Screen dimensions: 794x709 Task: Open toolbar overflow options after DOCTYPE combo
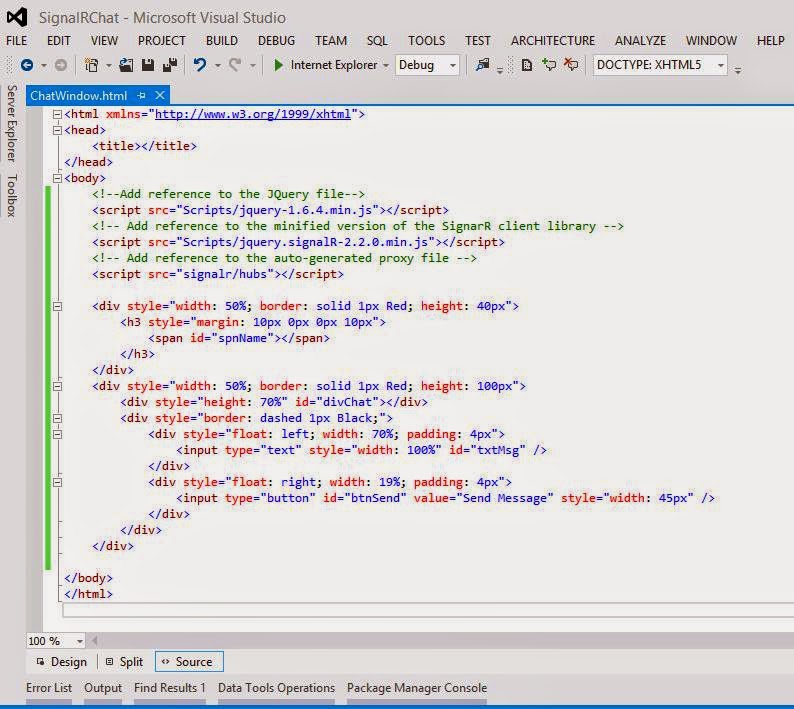coord(738,70)
